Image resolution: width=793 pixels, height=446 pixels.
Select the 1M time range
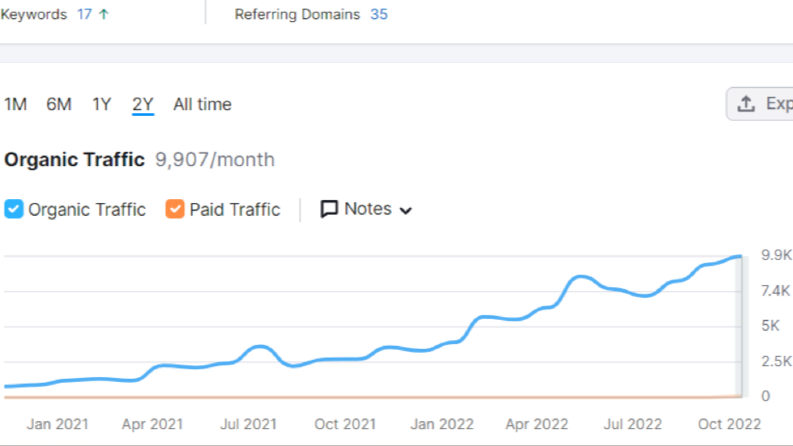(16, 104)
